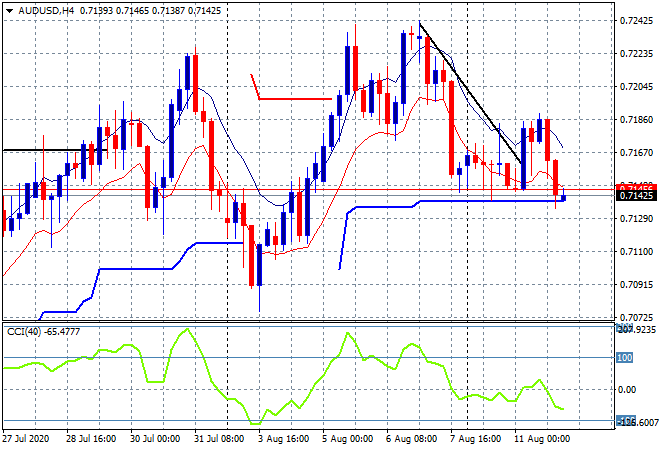
Task: Click the 0.70915 price axis value
Action: [636, 285]
